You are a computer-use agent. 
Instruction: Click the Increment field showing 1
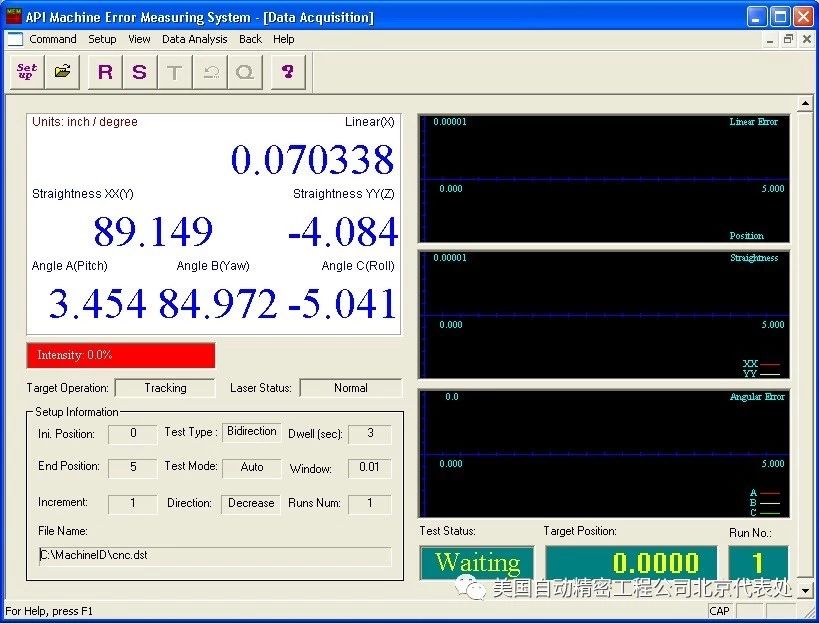(133, 503)
